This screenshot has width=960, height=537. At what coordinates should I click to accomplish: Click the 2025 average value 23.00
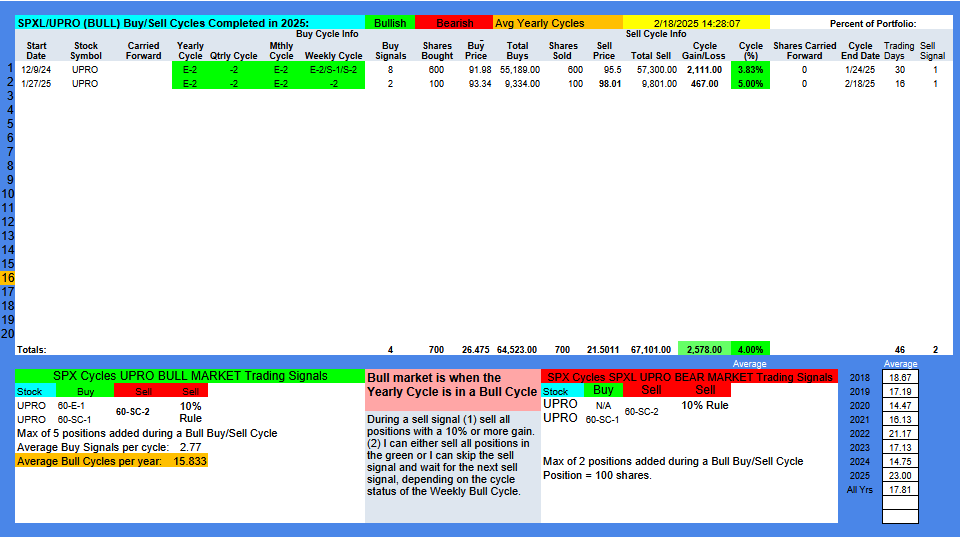pos(900,476)
